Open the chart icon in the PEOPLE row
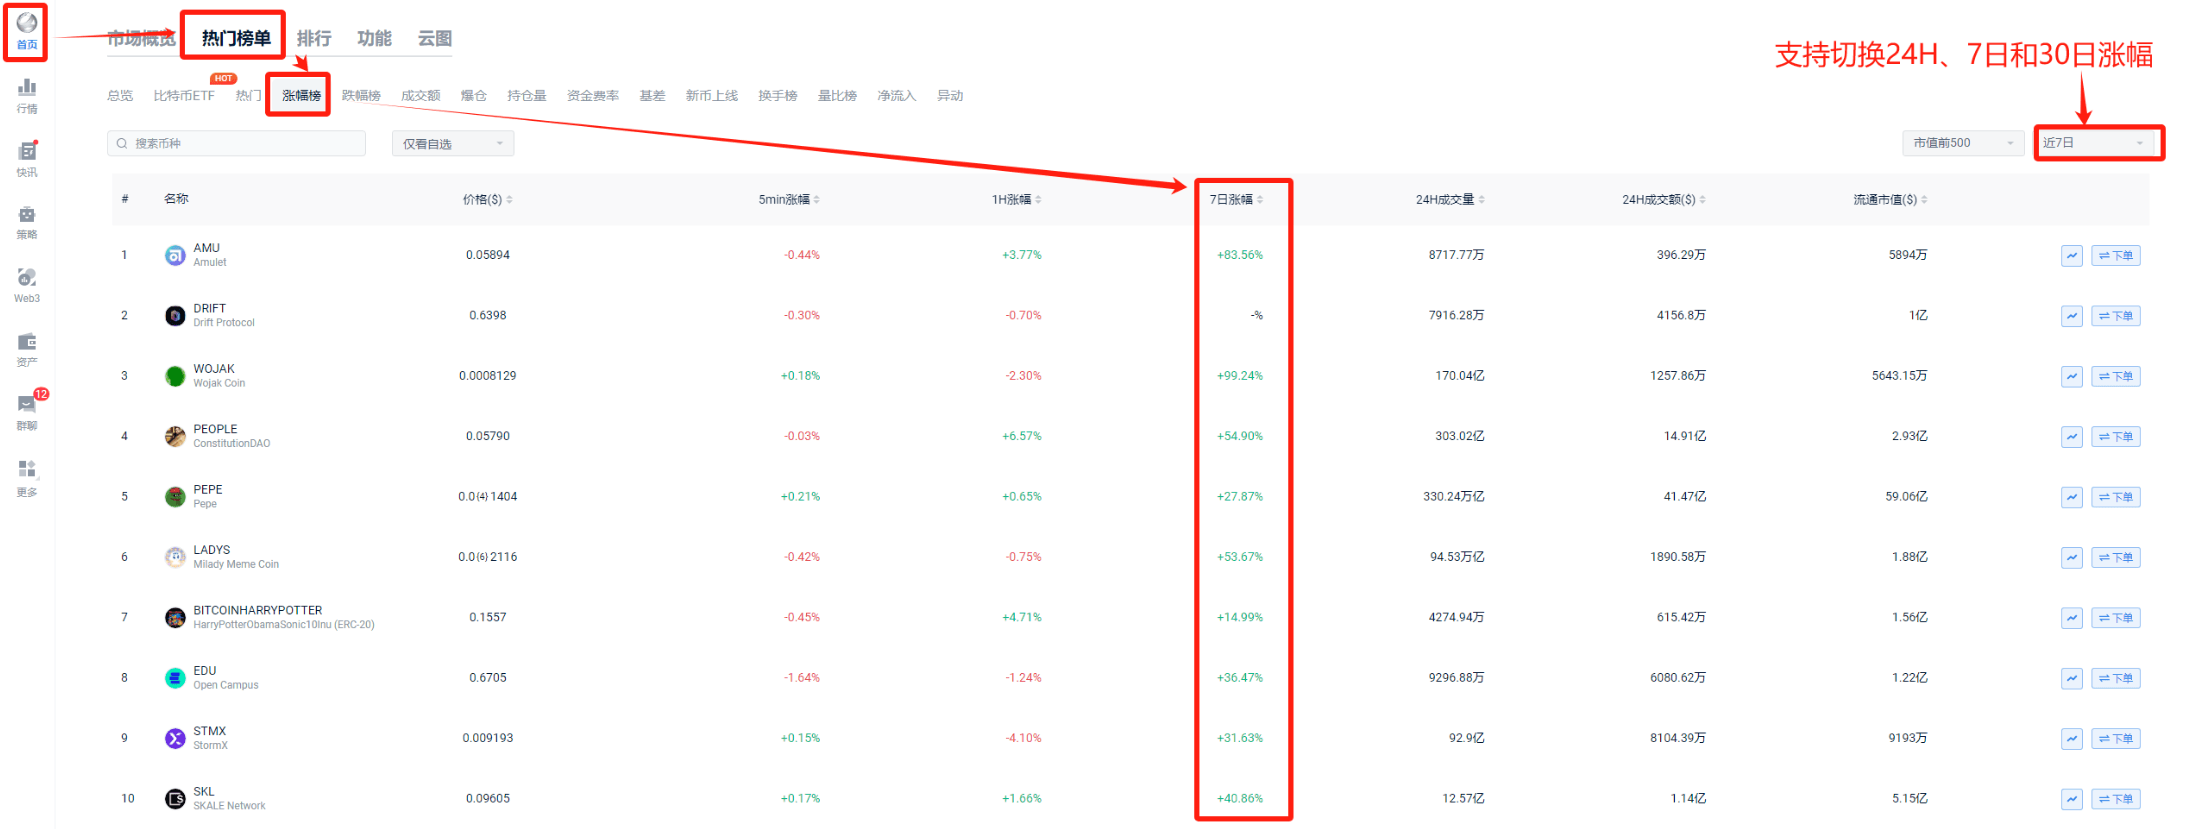The width and height of the screenshot is (2199, 829). [x=2072, y=437]
